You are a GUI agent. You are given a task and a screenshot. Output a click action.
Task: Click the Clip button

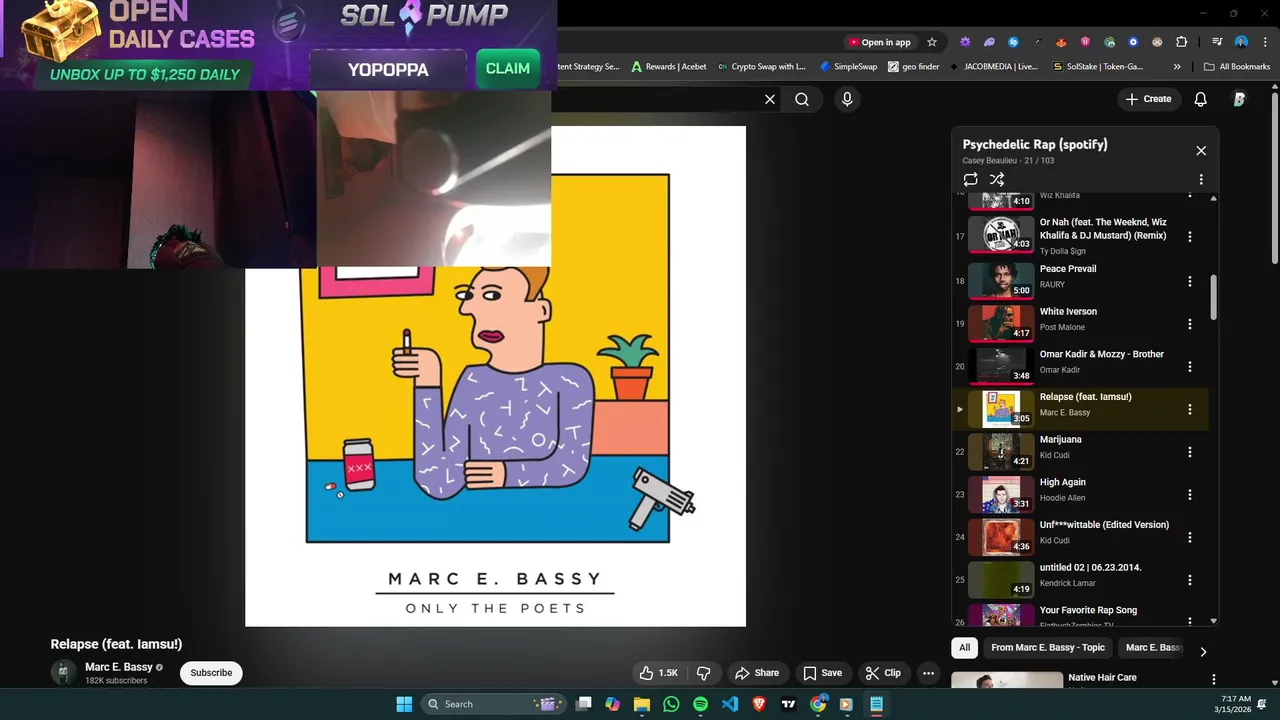coord(883,673)
